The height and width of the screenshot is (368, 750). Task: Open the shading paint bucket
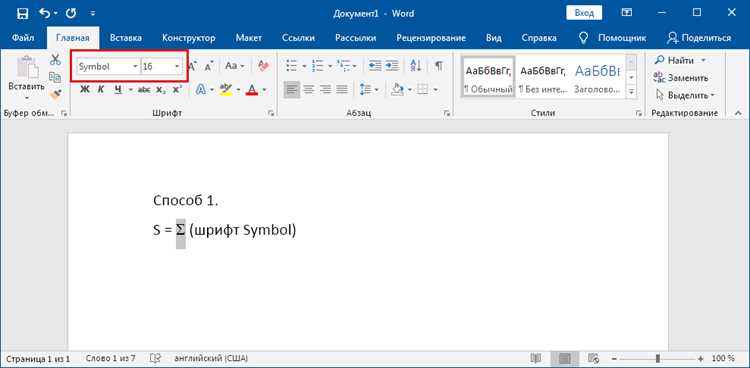click(x=397, y=89)
